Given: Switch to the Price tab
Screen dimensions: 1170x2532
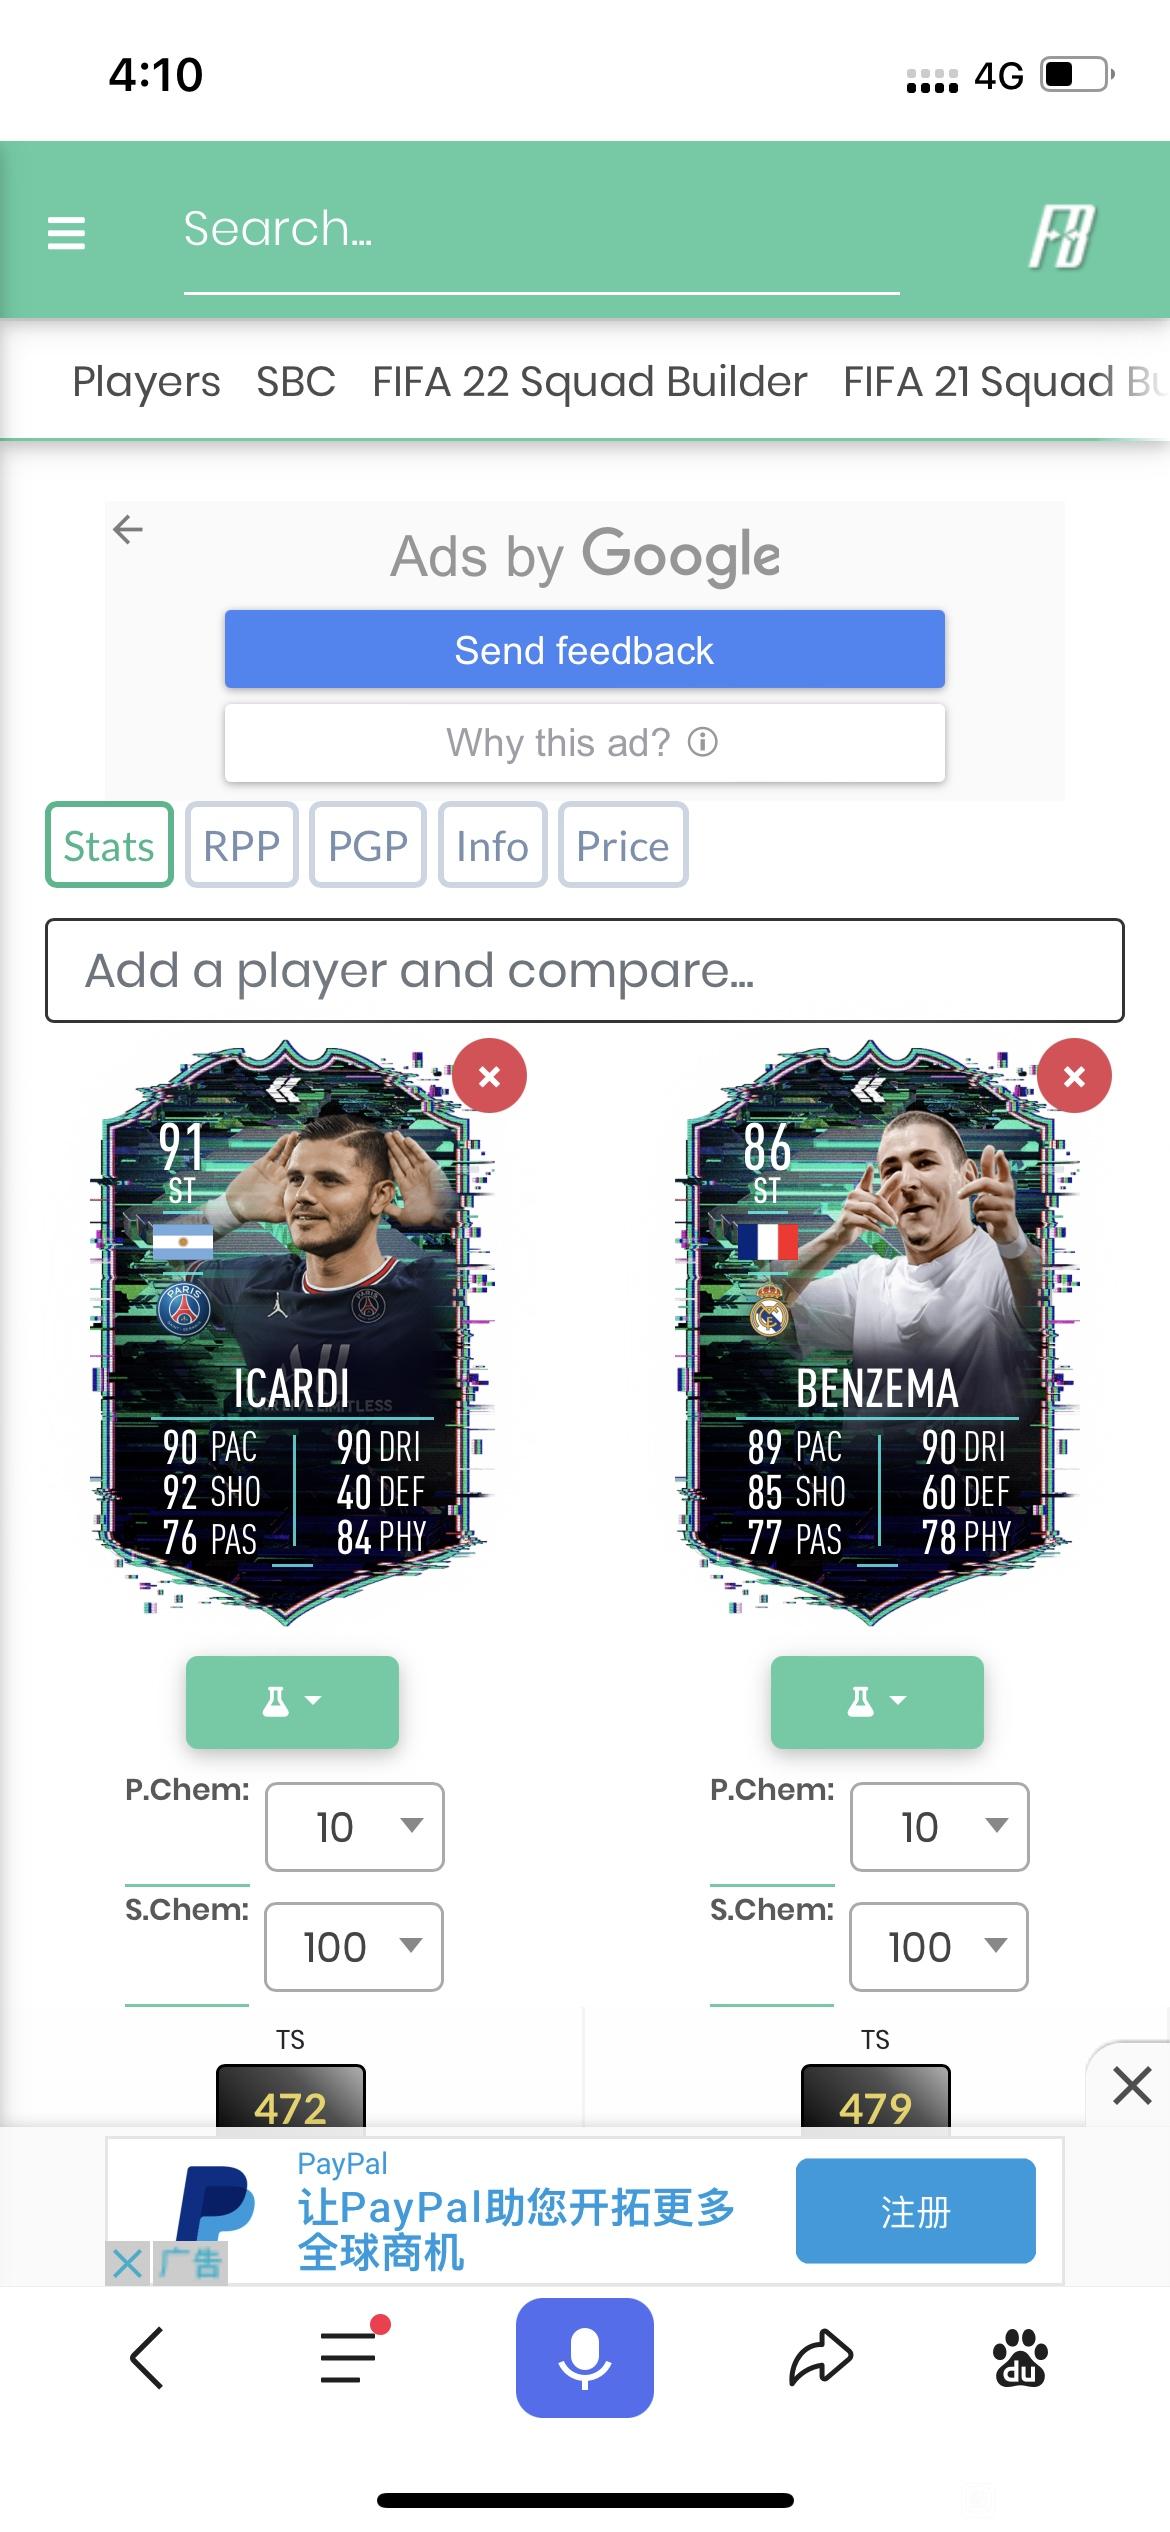Looking at the screenshot, I should 623,845.
